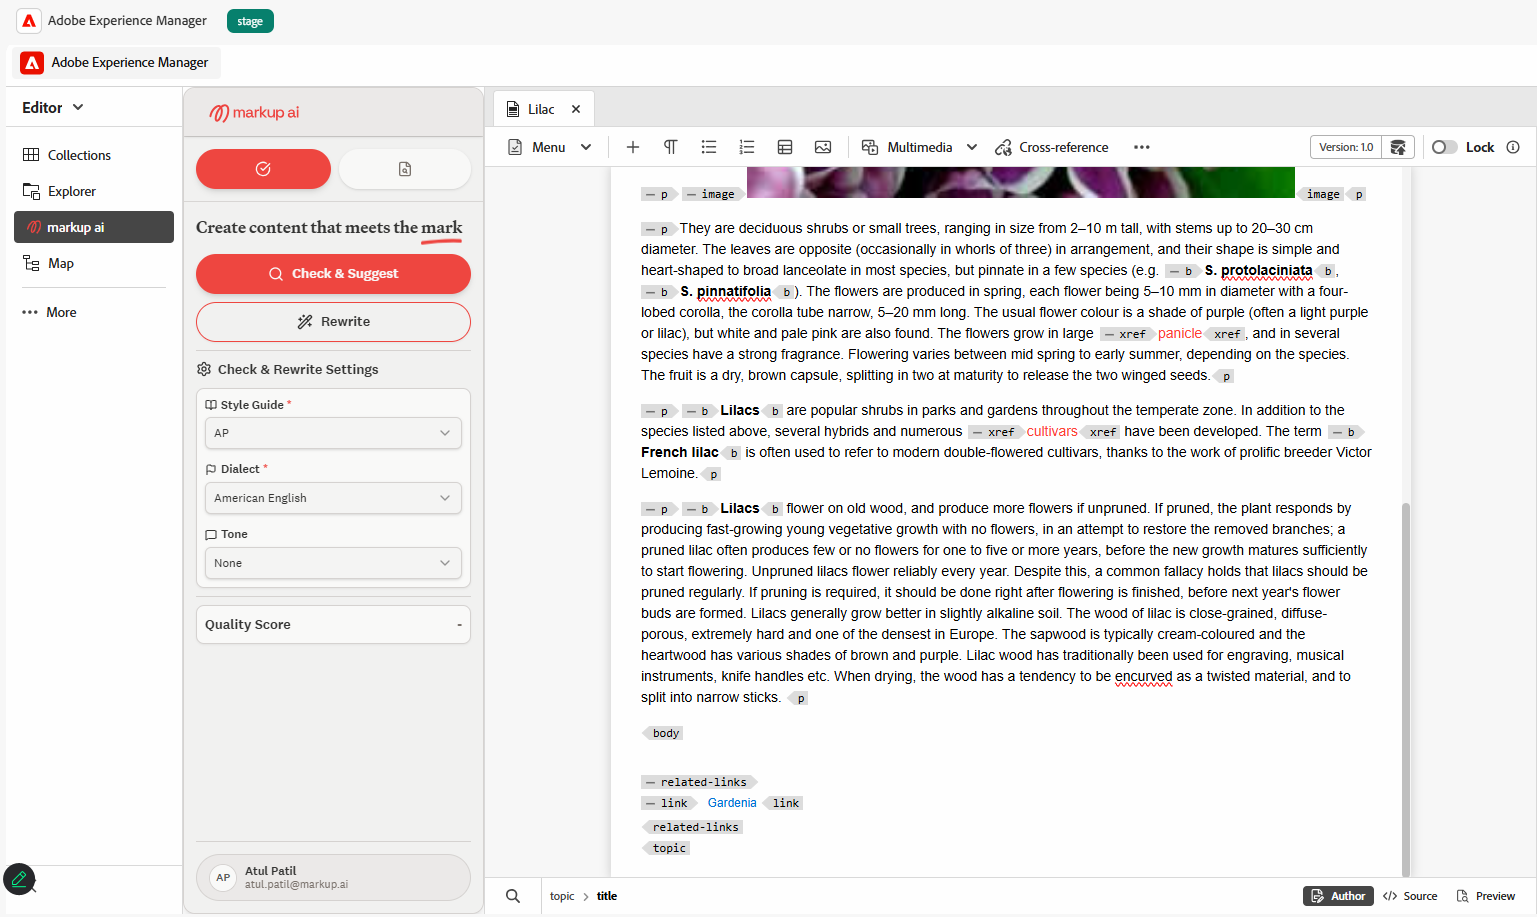The image size is (1537, 917).
Task: Open the Atul Patil user profile
Action: [333, 877]
